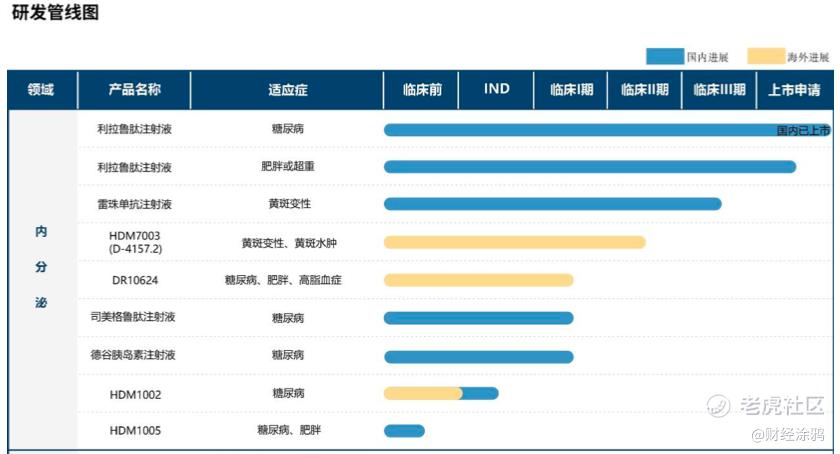Click the 国内已上市 label on first bar
Screen dimensions: 840x454
[x=803, y=130]
